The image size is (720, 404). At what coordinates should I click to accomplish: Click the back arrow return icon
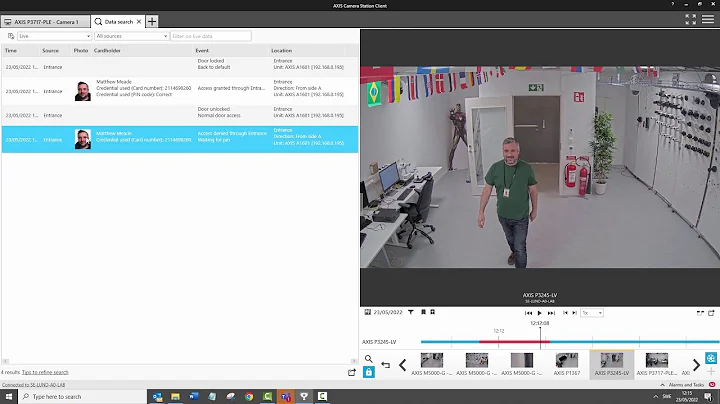pos(386,365)
